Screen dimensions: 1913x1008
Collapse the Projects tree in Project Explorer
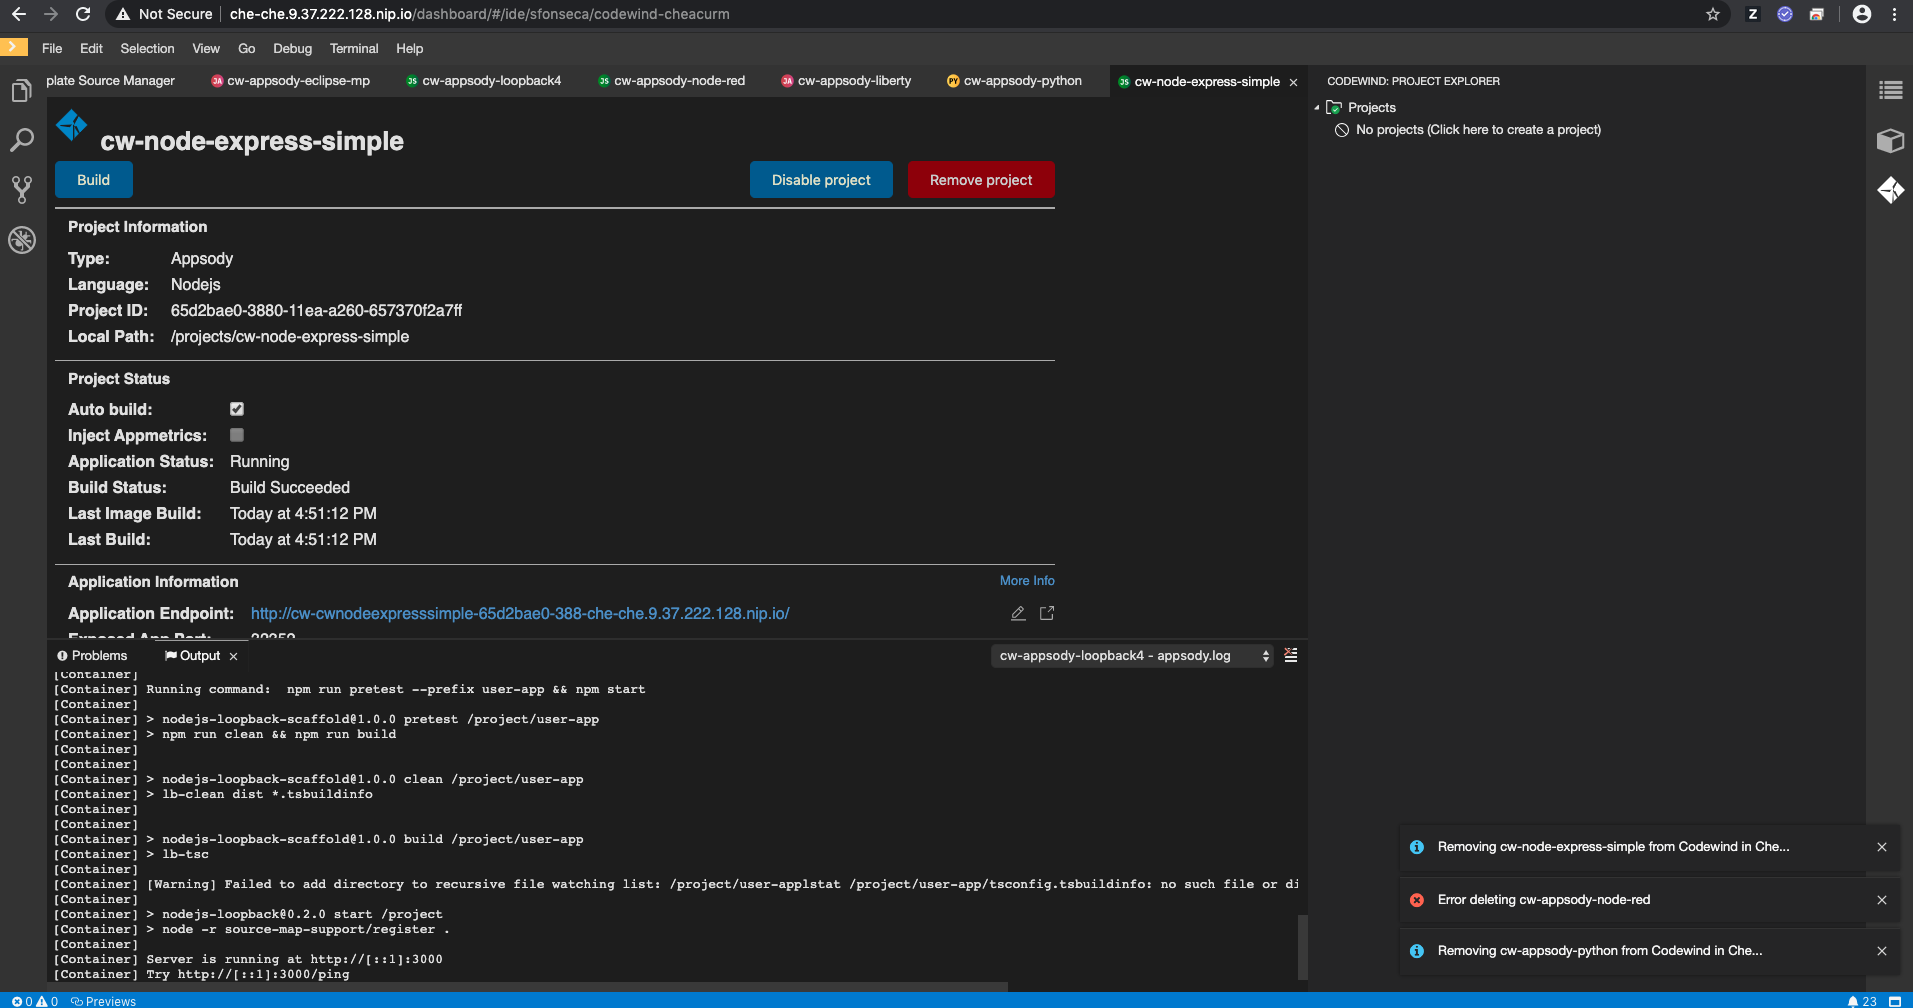(1316, 107)
